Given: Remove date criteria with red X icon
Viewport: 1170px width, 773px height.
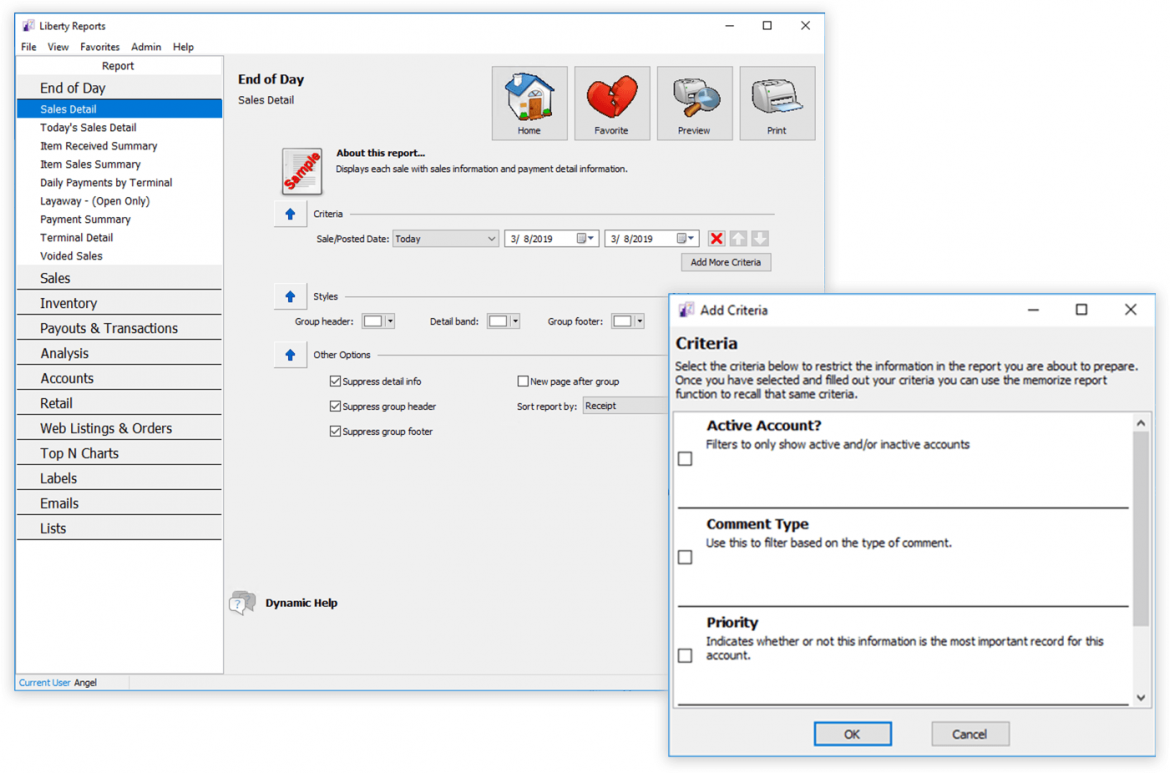Looking at the screenshot, I should [716, 239].
